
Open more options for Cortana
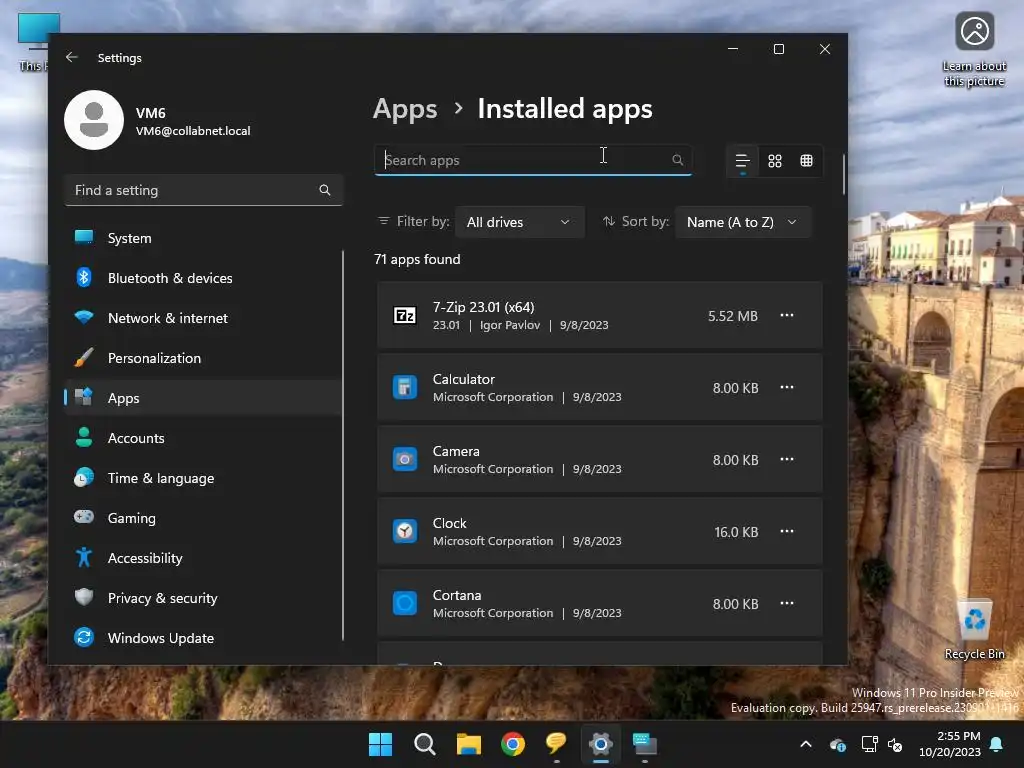(x=787, y=603)
